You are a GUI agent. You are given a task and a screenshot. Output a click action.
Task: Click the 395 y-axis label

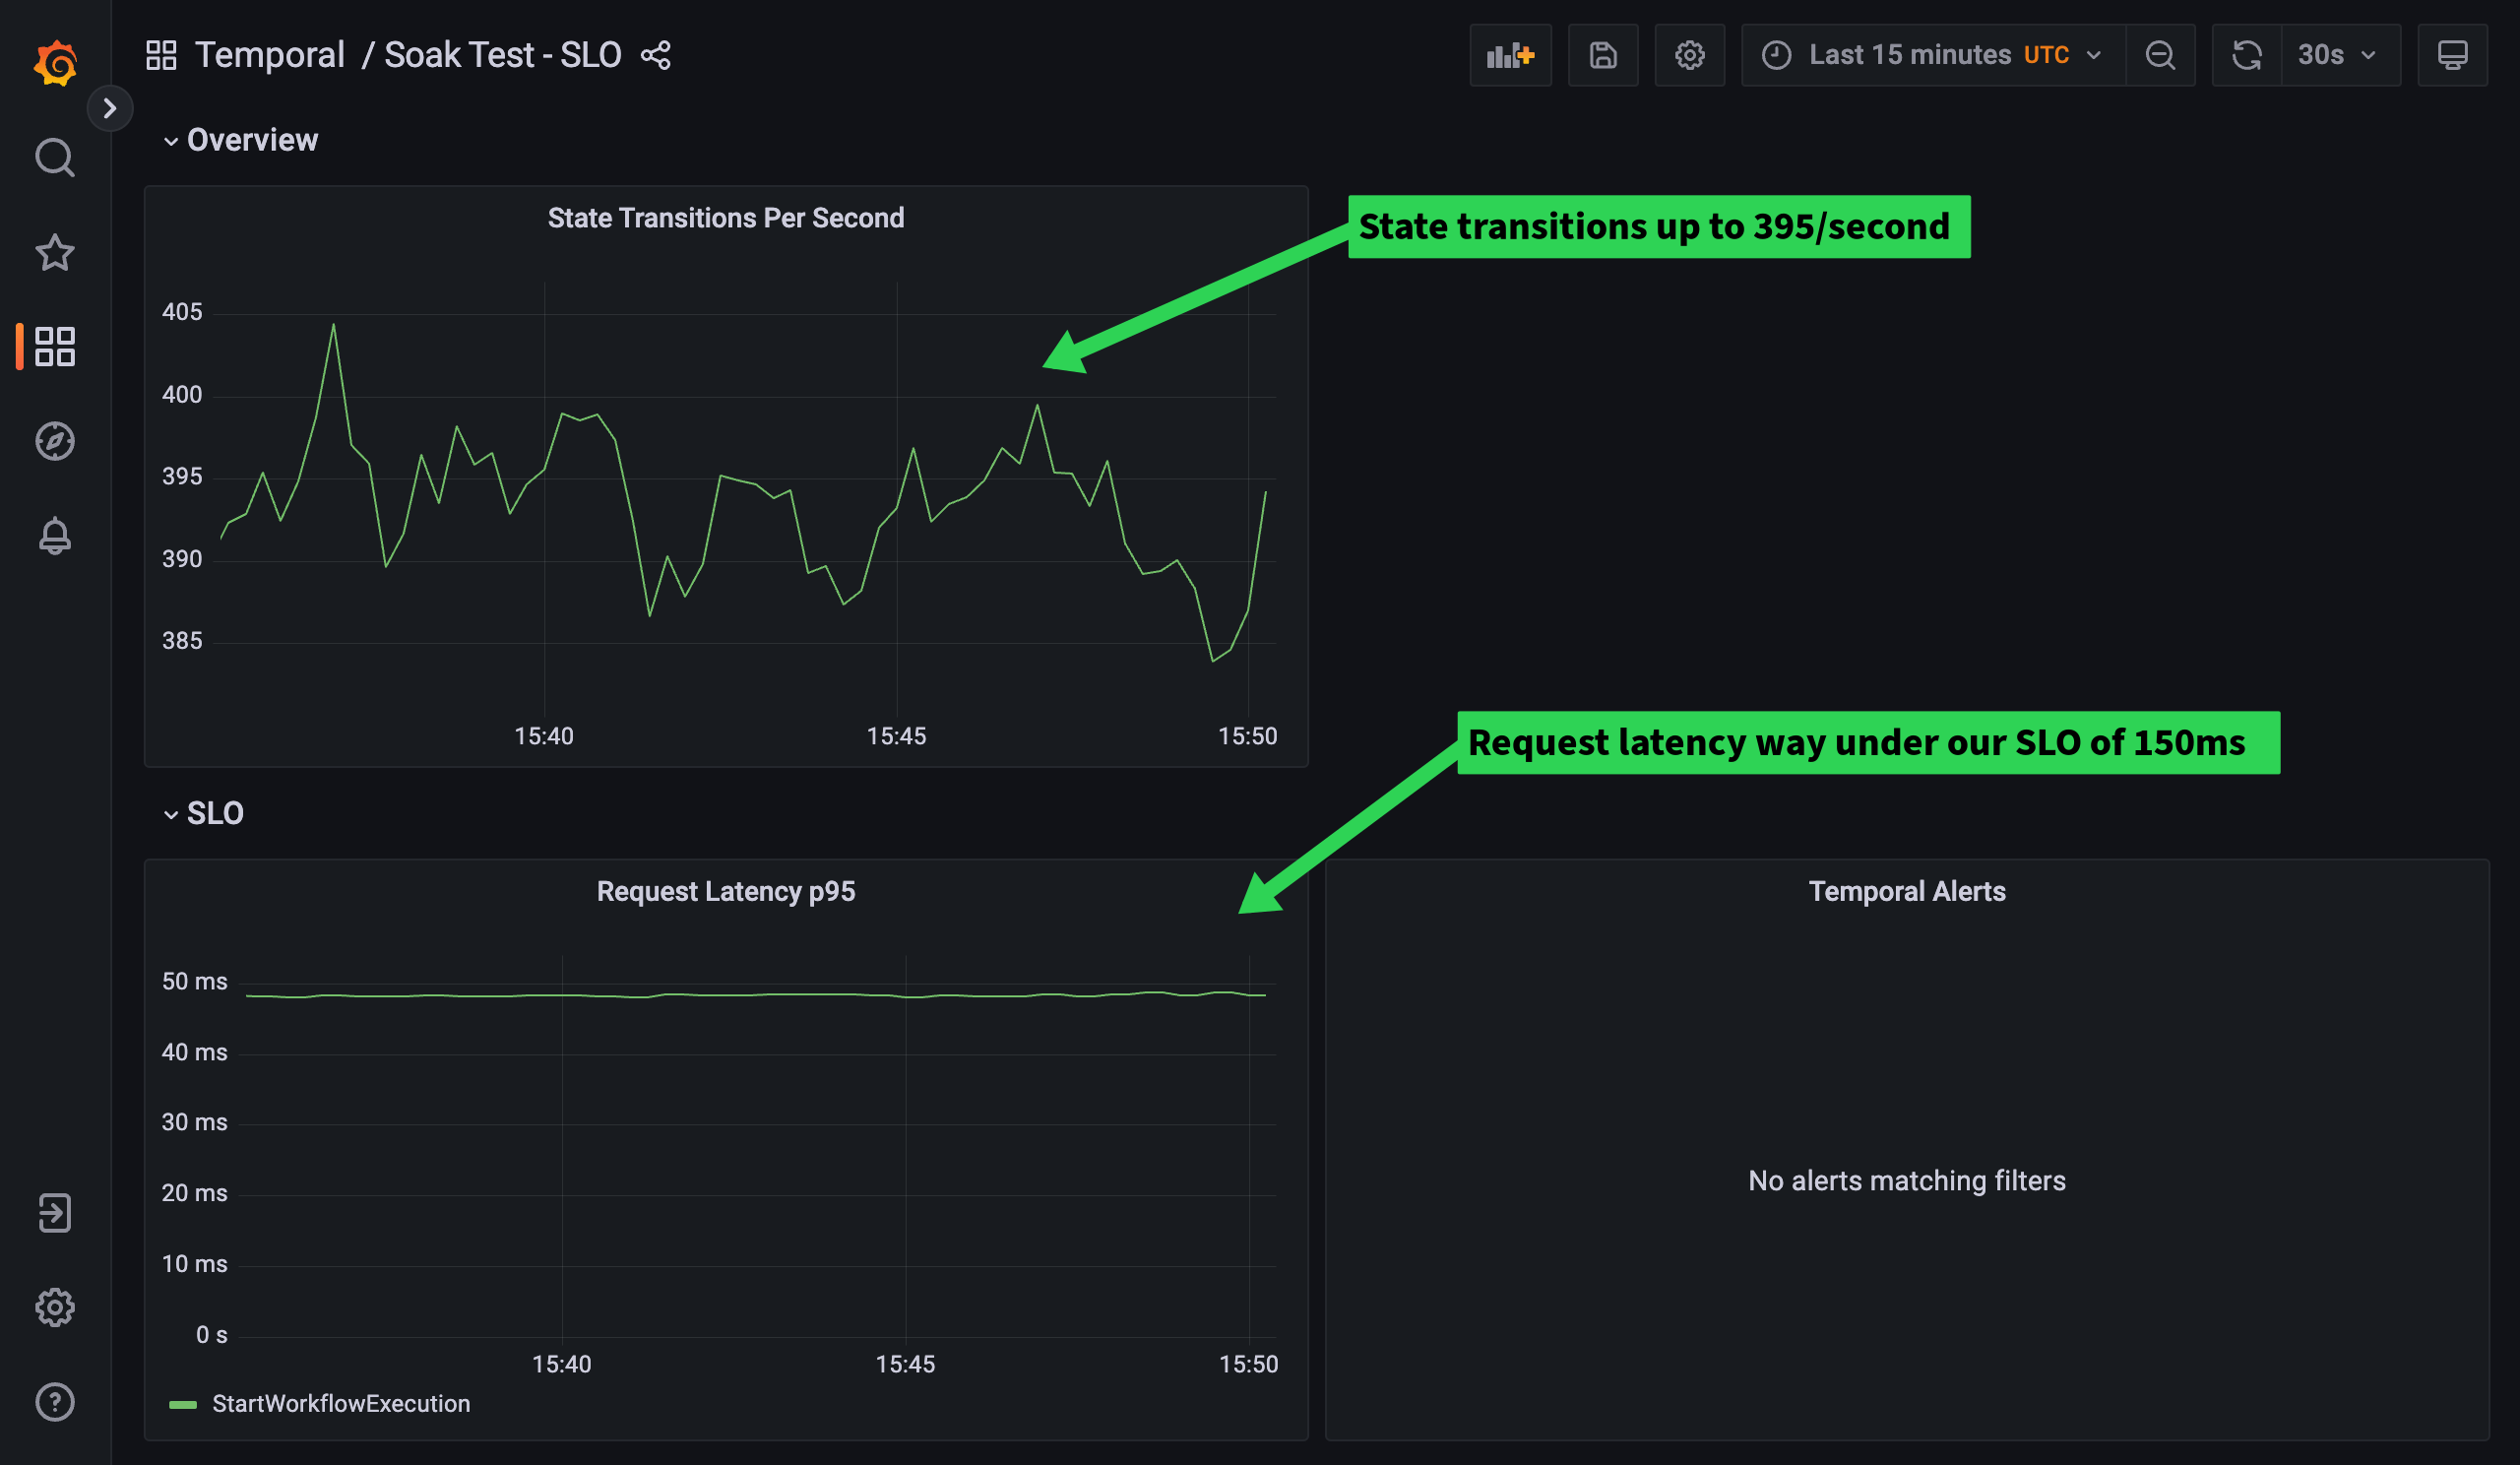point(182,476)
